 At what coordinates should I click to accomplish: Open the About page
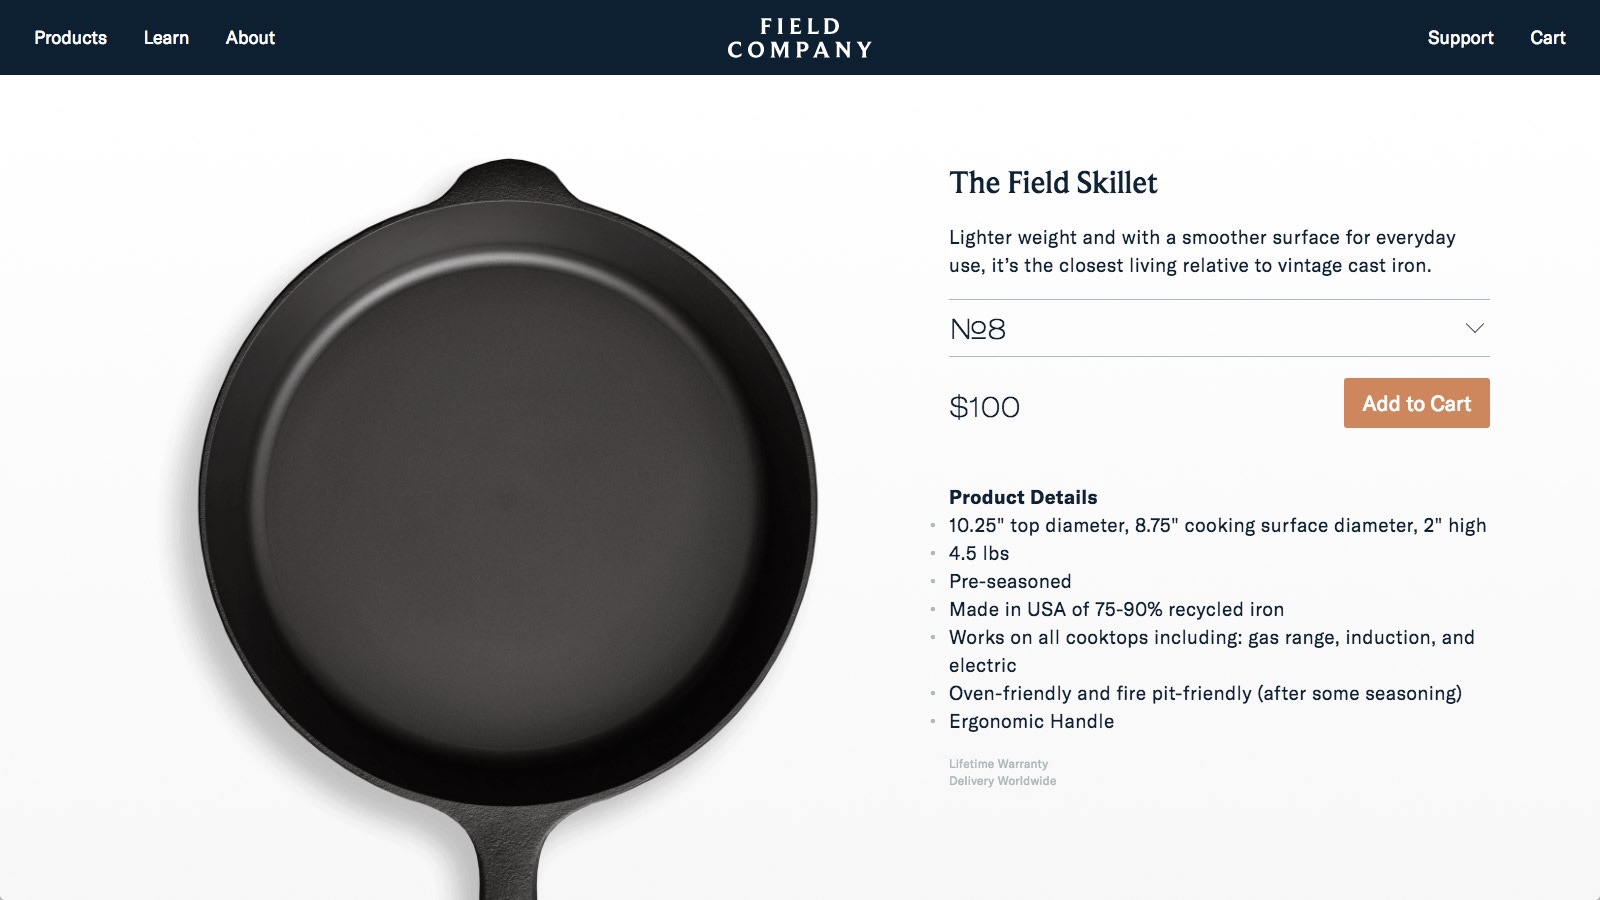[x=250, y=38]
